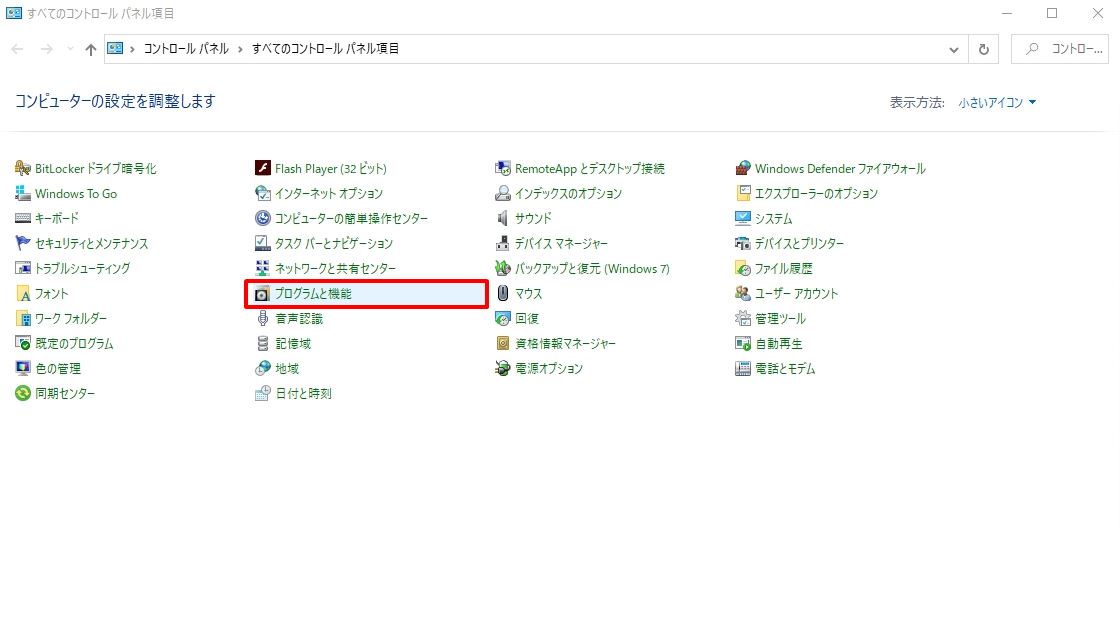Click the インデックスのオプション icon

click(x=503, y=193)
